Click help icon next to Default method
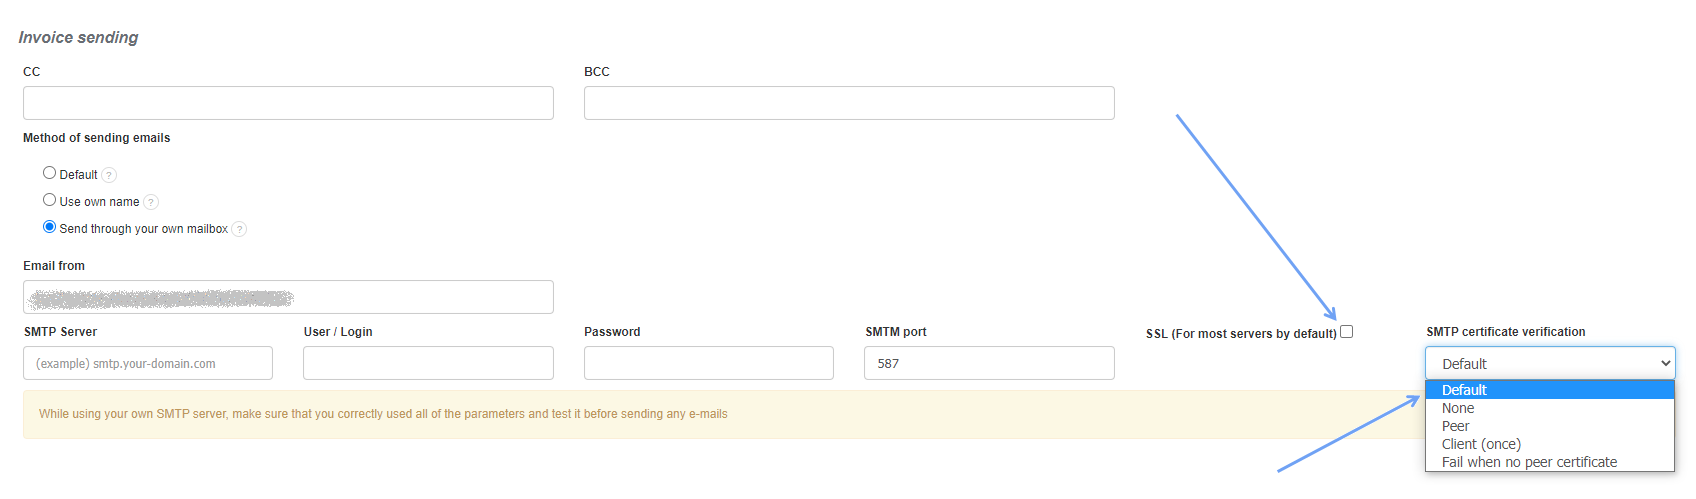This screenshot has width=1696, height=499. [109, 175]
